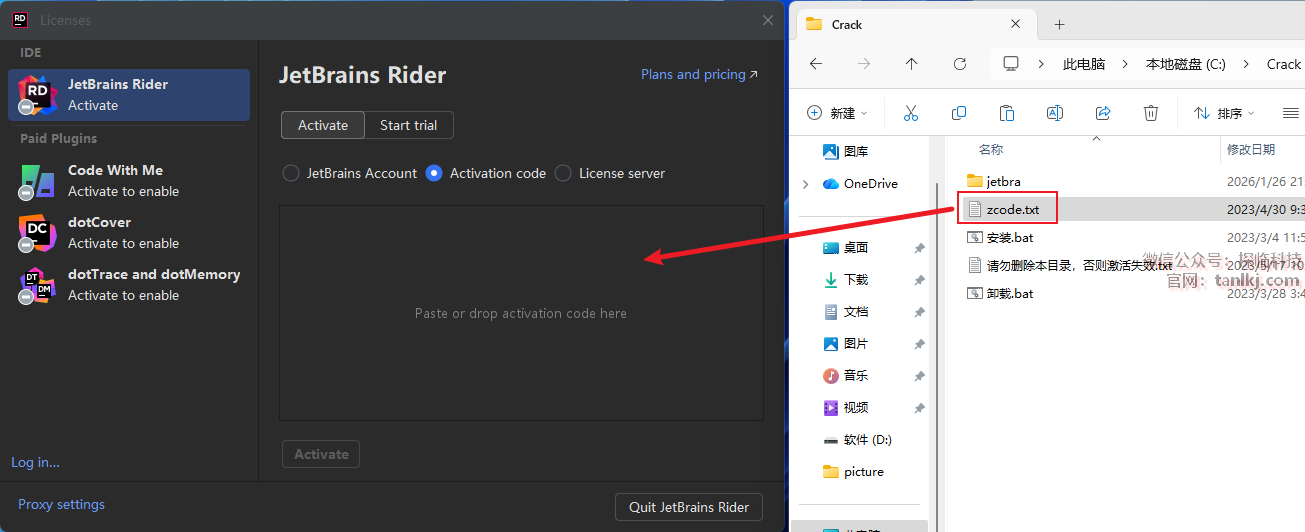The image size is (1305, 532).
Task: Expand the OneDrive tree node
Action: click(x=806, y=184)
